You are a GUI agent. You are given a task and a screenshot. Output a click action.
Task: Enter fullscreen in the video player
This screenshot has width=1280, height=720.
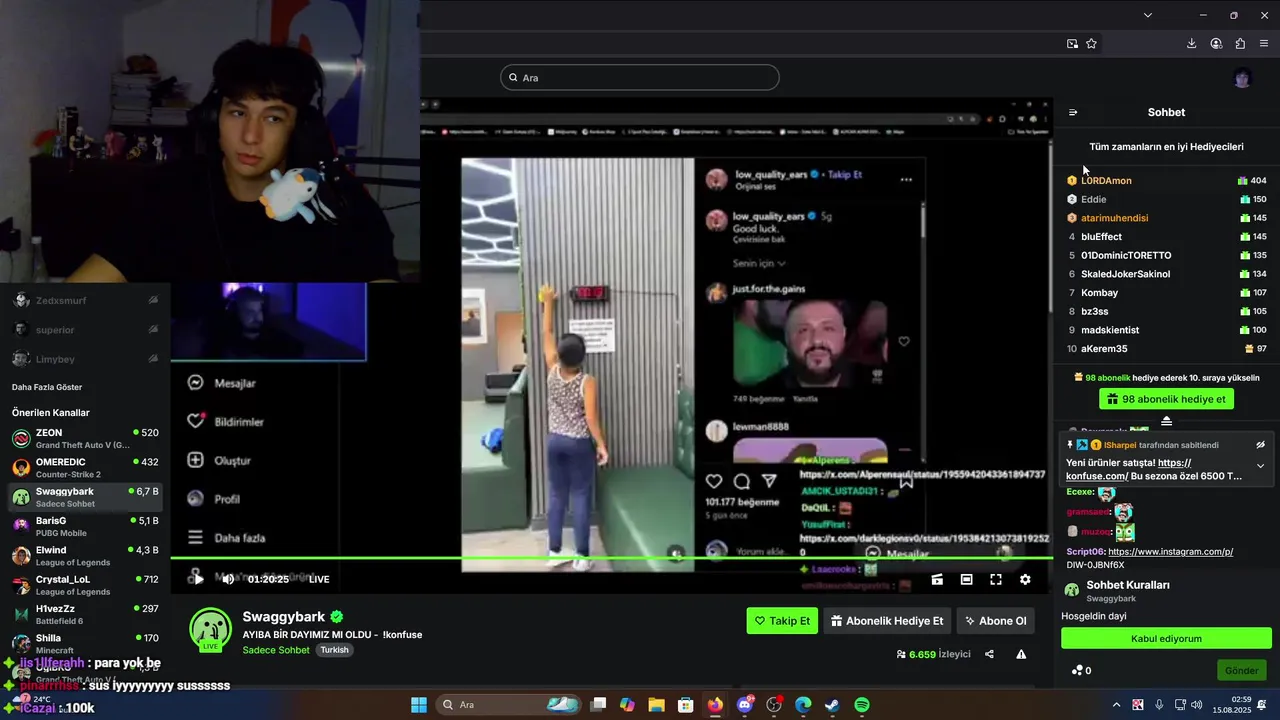[996, 579]
